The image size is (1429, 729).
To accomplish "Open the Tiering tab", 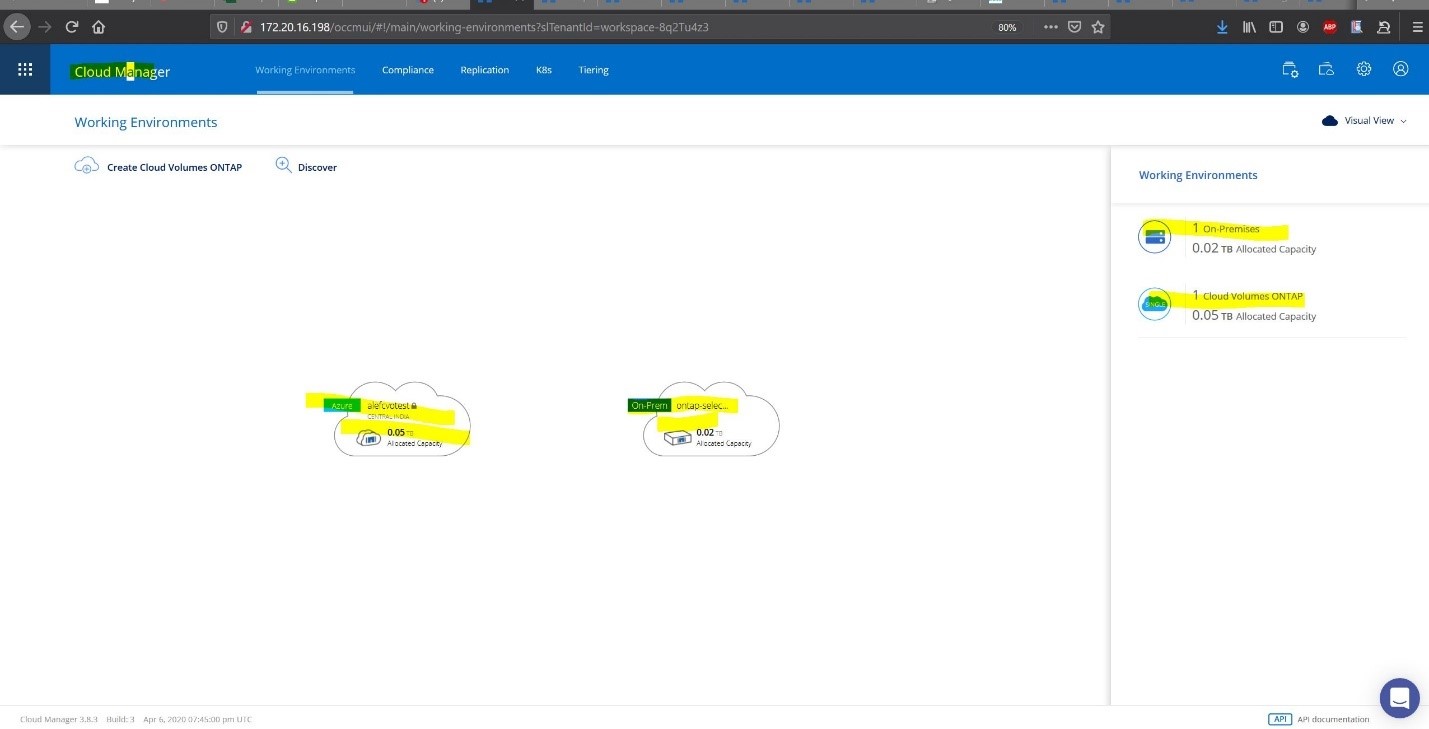I will pyautogui.click(x=594, y=70).
